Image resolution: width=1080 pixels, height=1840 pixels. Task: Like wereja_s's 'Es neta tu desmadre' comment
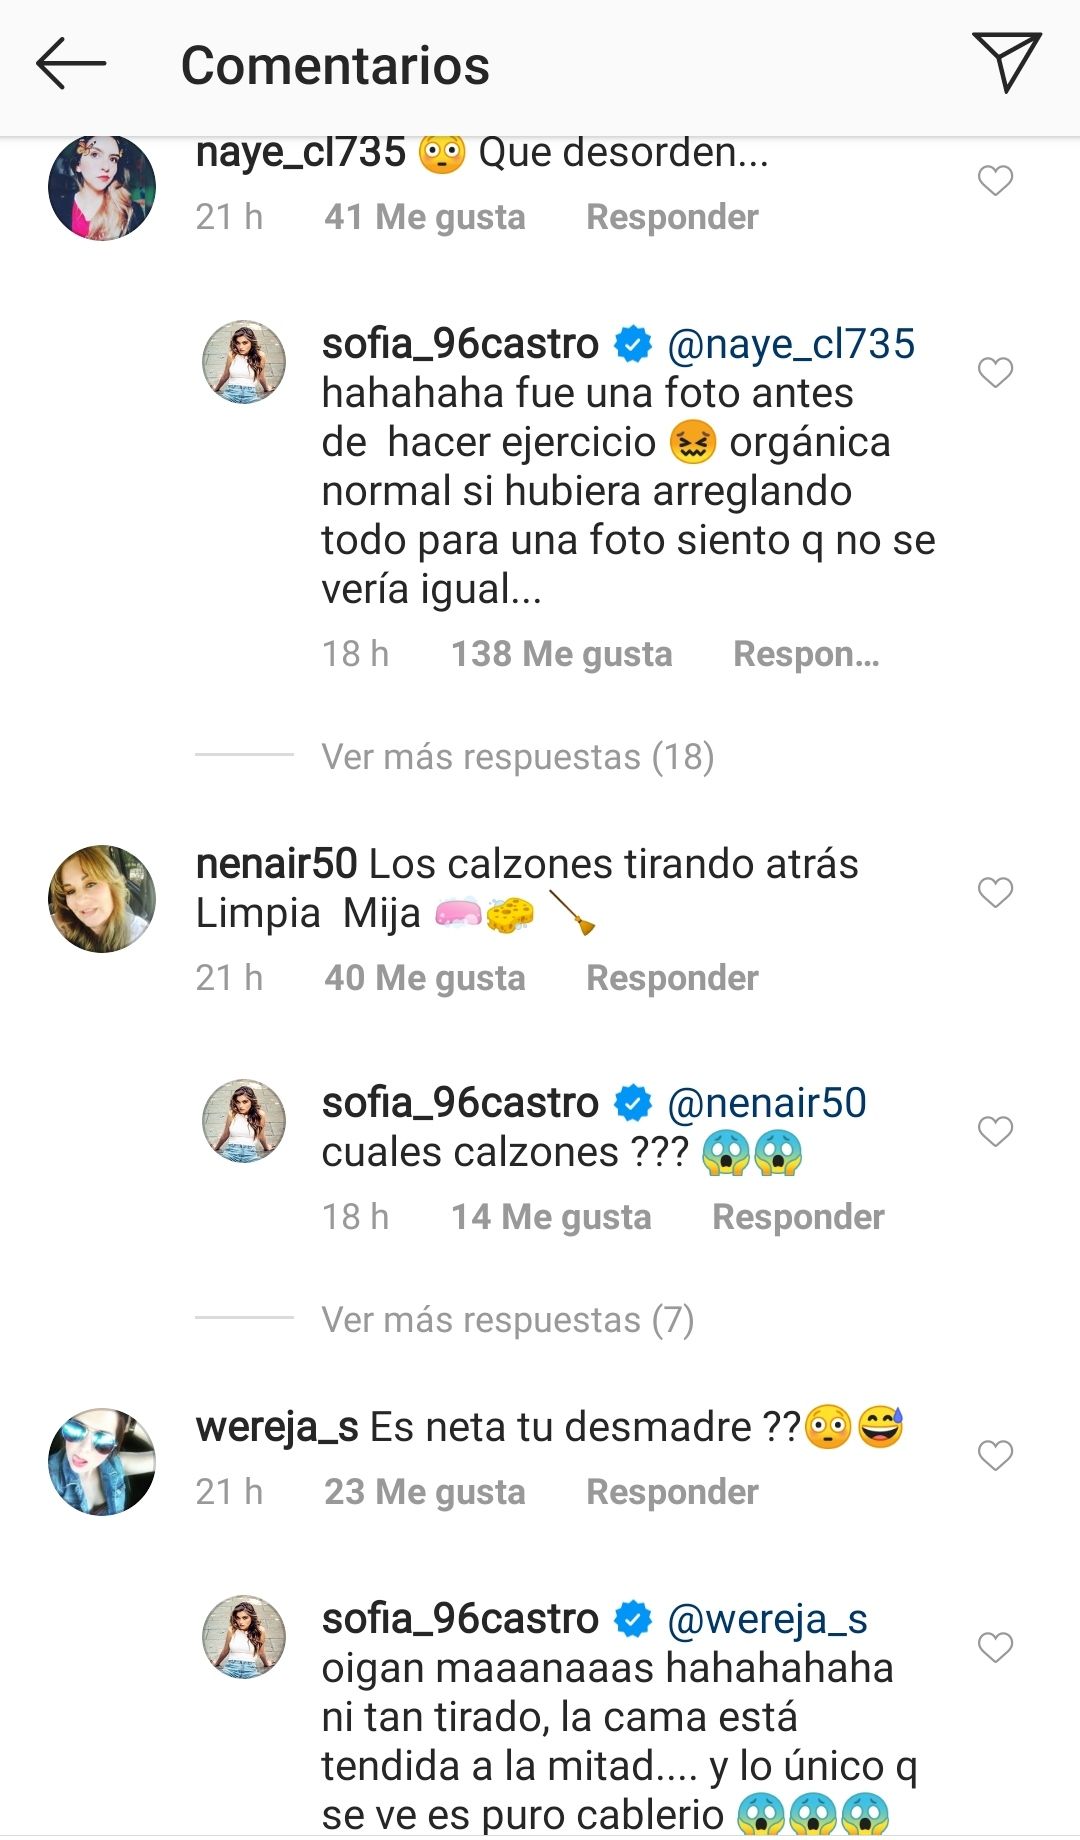(x=995, y=1455)
